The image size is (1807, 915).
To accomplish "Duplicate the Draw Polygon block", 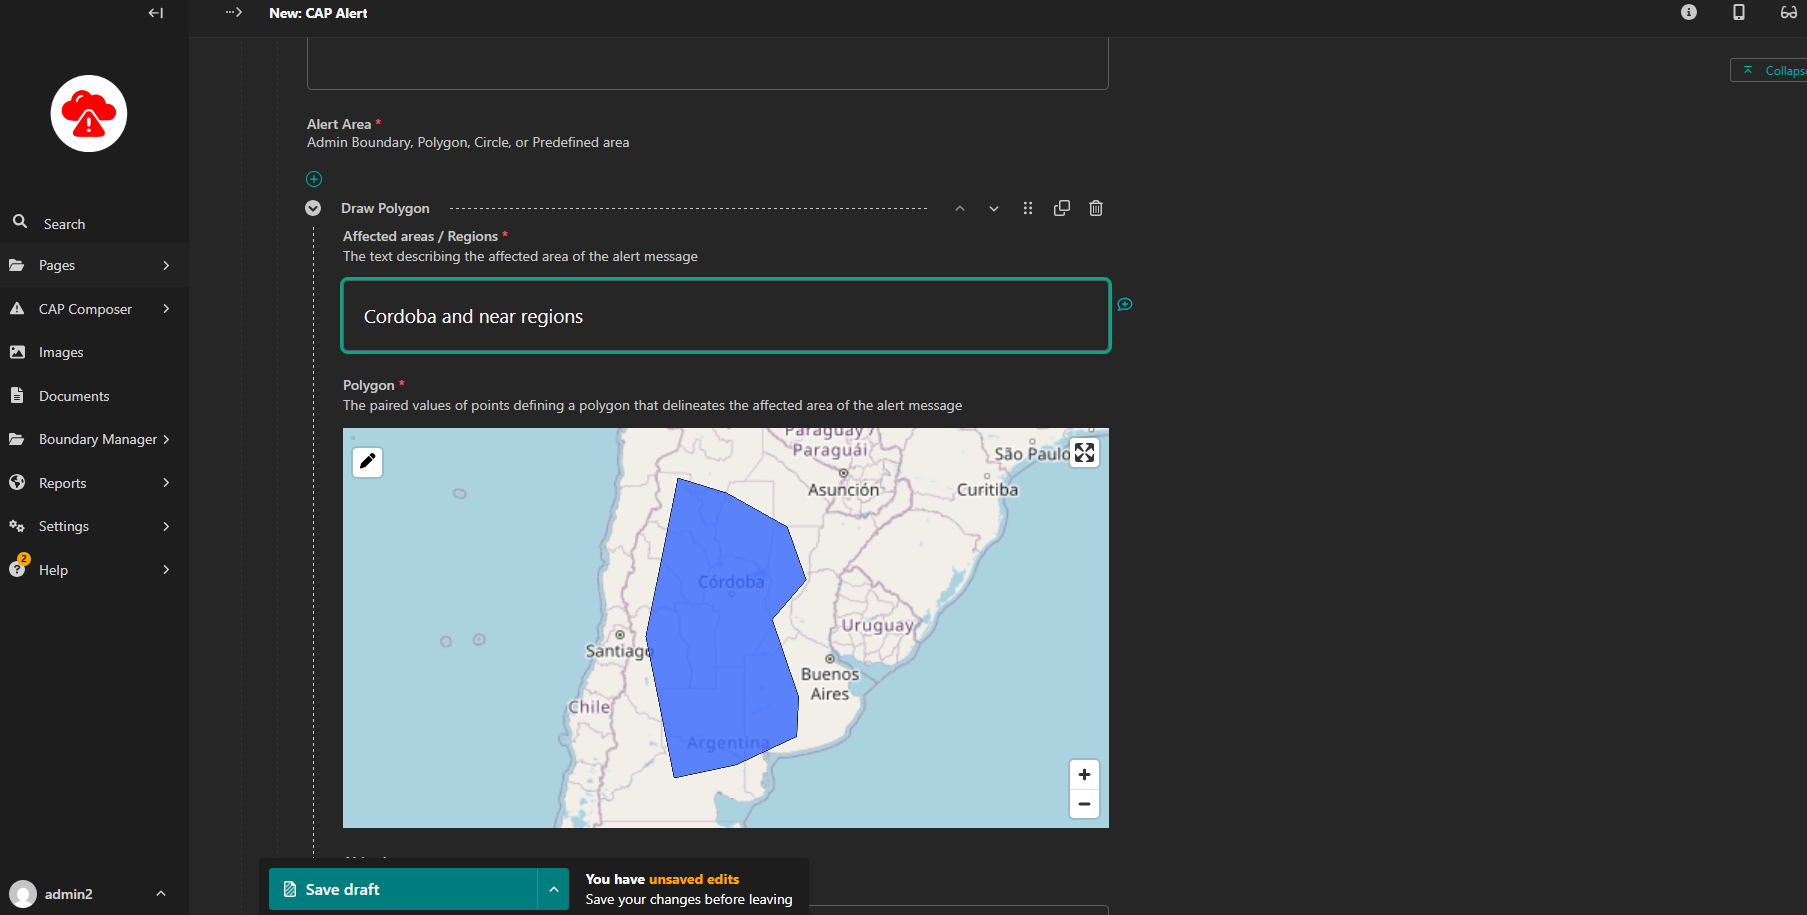I will coord(1062,208).
